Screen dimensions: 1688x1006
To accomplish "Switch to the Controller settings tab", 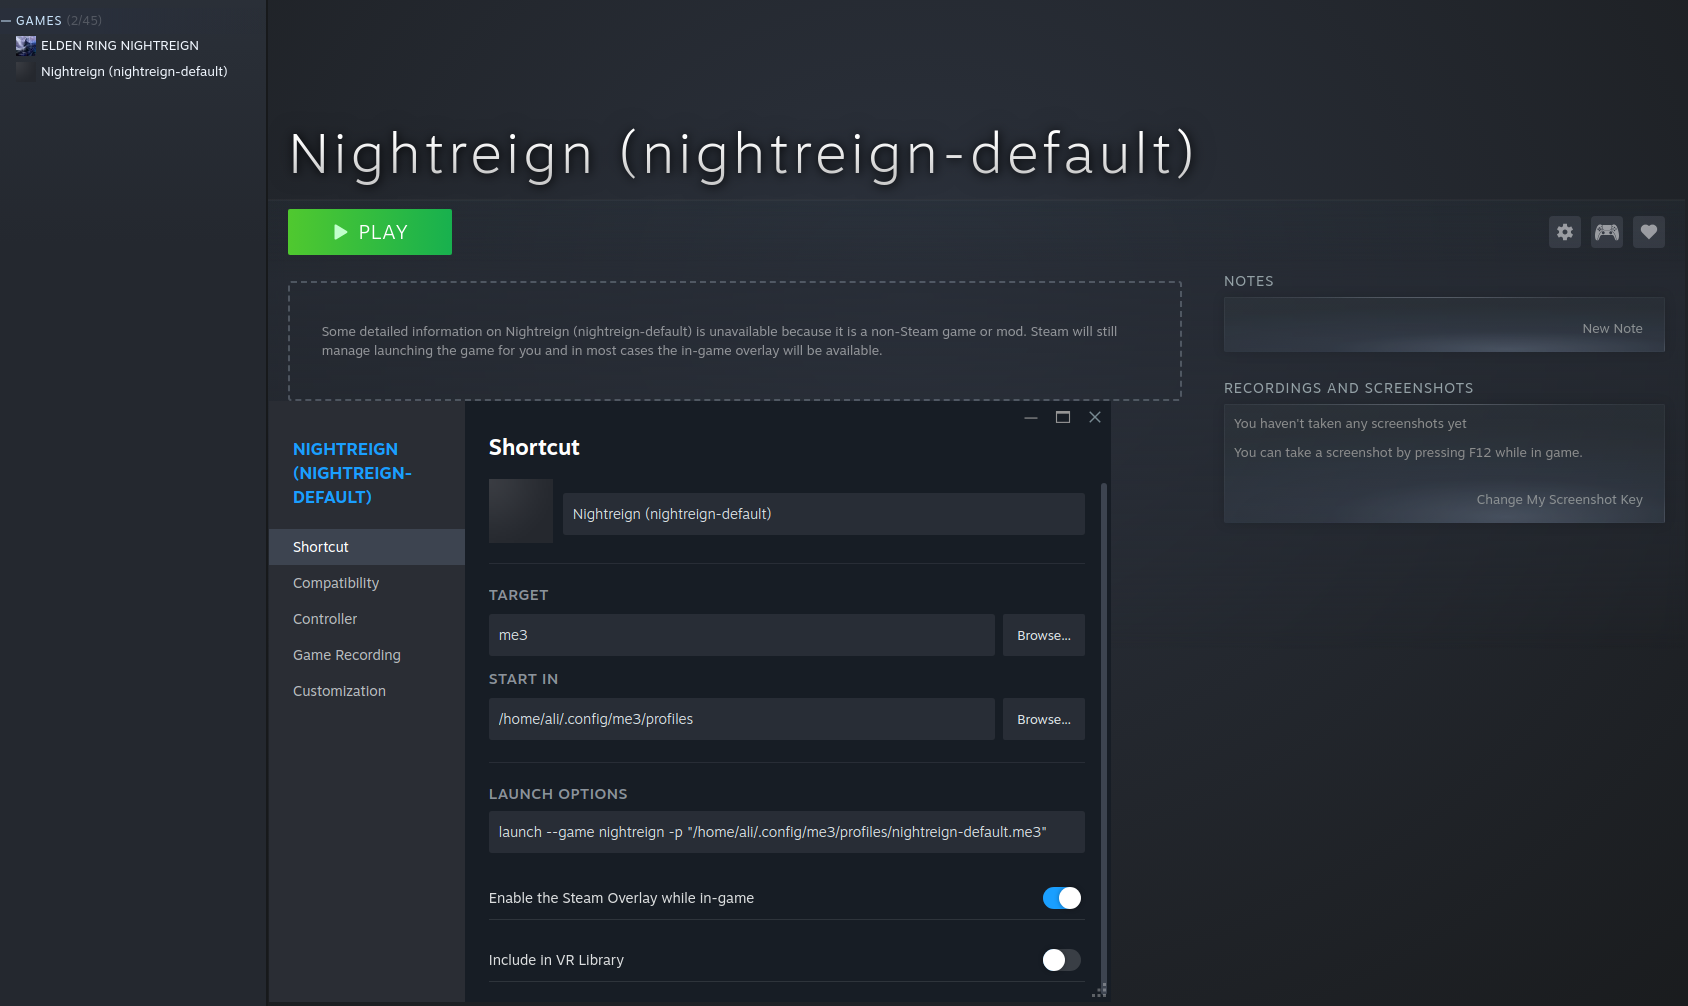I will (x=325, y=619).
